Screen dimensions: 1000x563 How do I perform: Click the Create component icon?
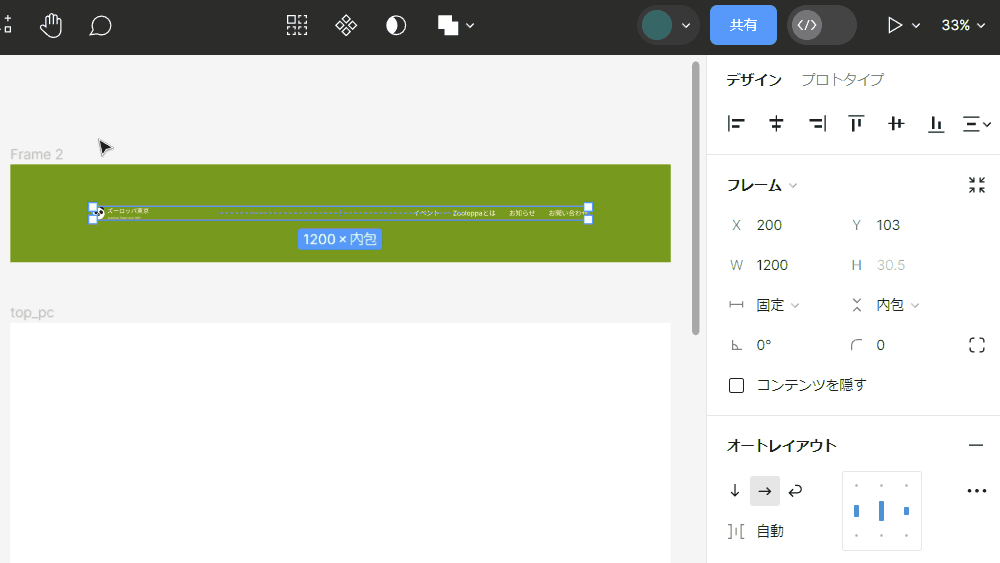(346, 26)
